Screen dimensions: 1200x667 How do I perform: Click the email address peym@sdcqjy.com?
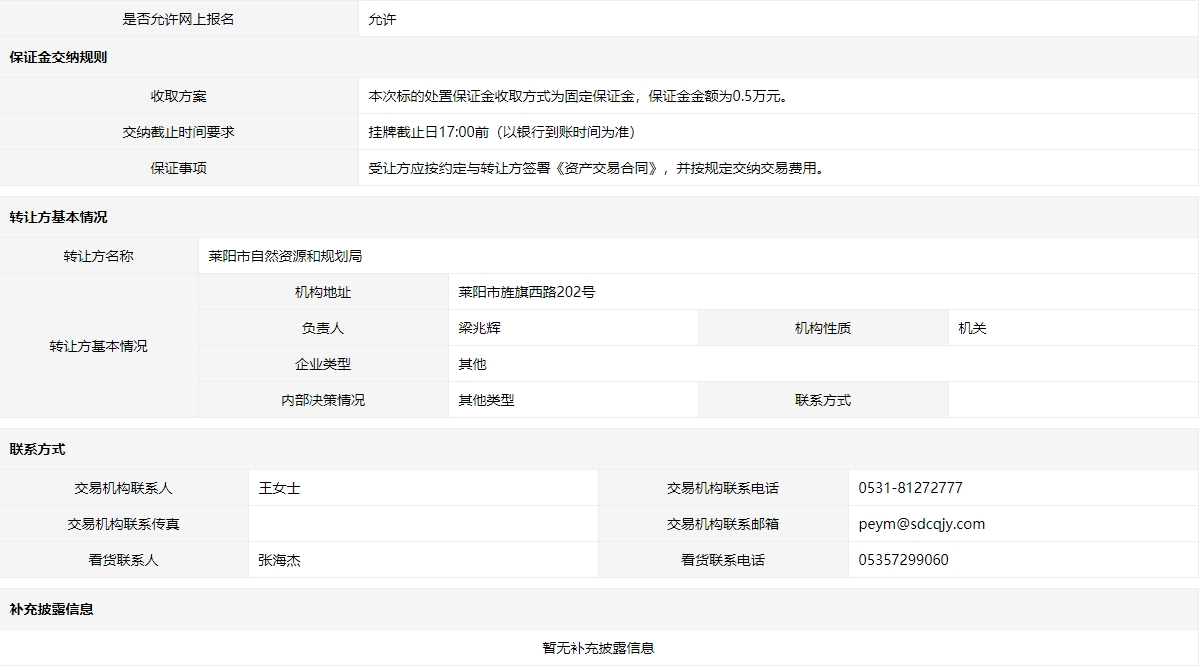click(921, 524)
